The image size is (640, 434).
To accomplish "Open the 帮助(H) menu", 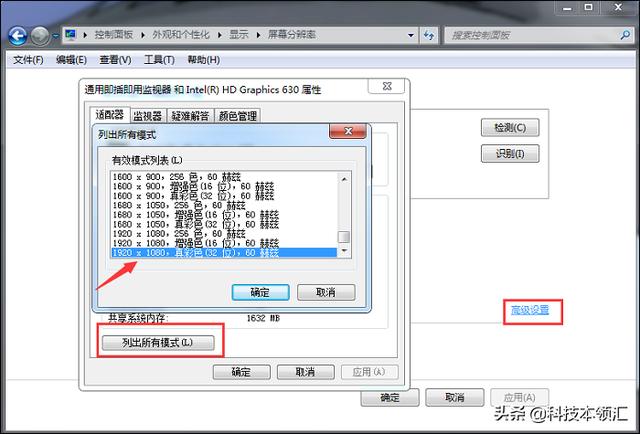I will coord(204,60).
